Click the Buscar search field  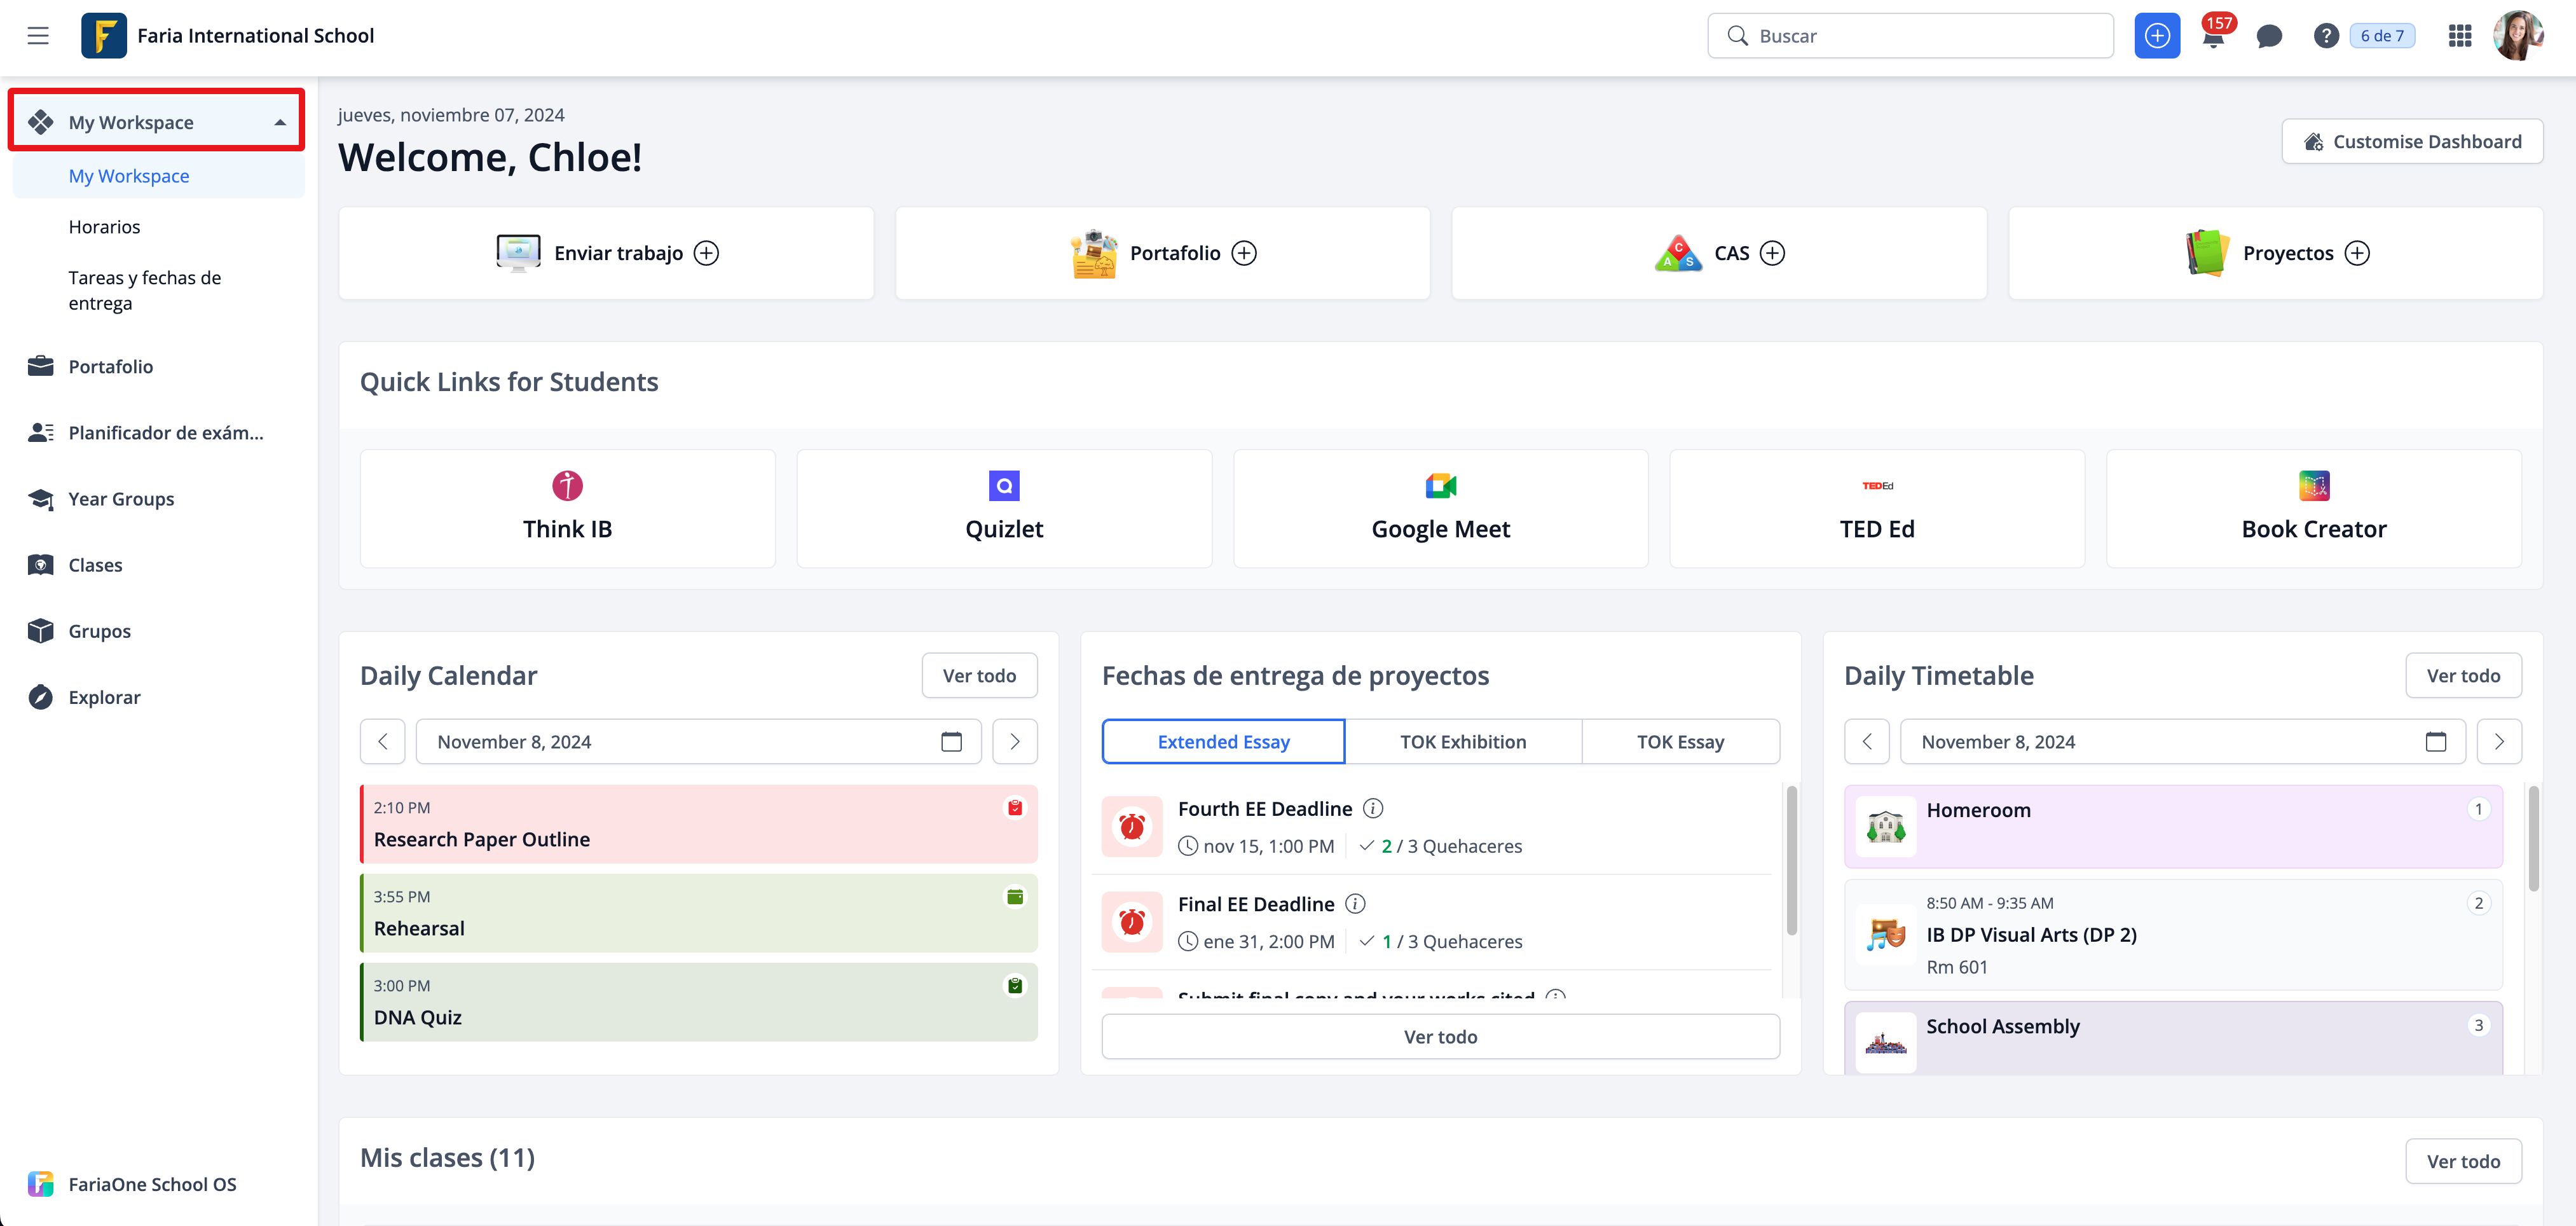[1910, 36]
